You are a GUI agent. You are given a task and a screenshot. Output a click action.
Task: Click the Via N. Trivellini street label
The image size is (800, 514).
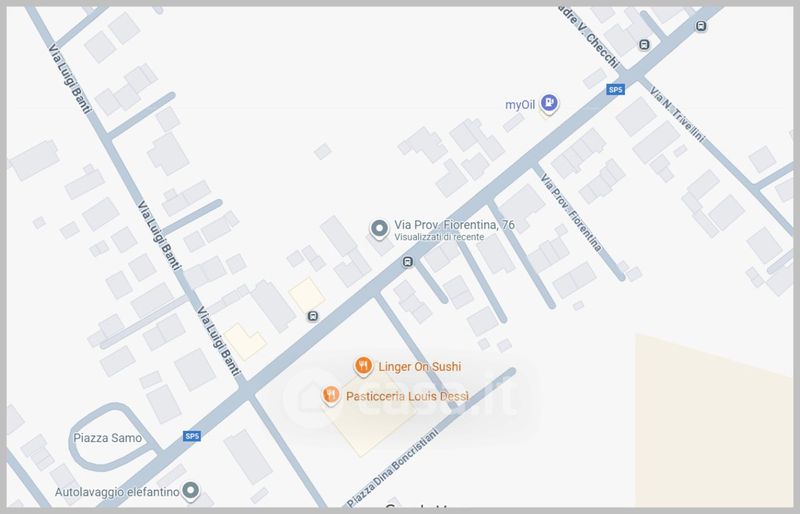point(677,114)
